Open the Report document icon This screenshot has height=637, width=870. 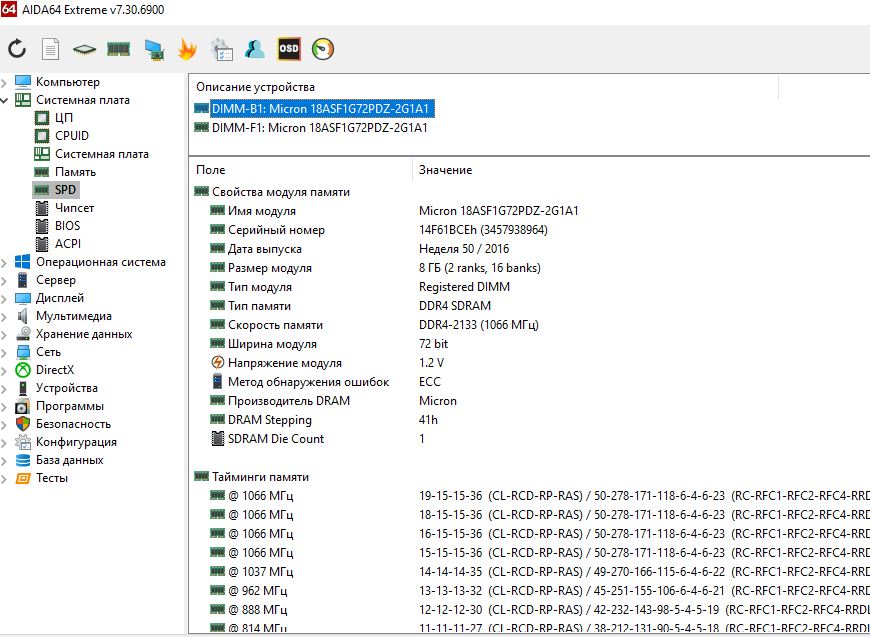coord(50,49)
